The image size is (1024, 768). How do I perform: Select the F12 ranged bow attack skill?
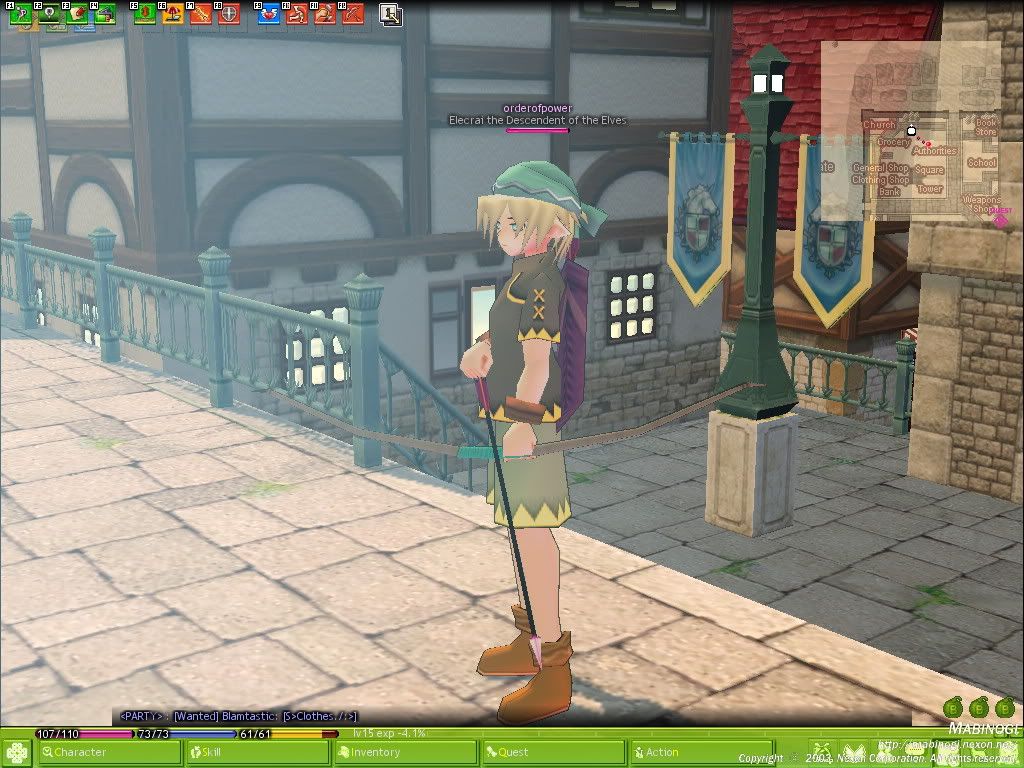(x=352, y=15)
